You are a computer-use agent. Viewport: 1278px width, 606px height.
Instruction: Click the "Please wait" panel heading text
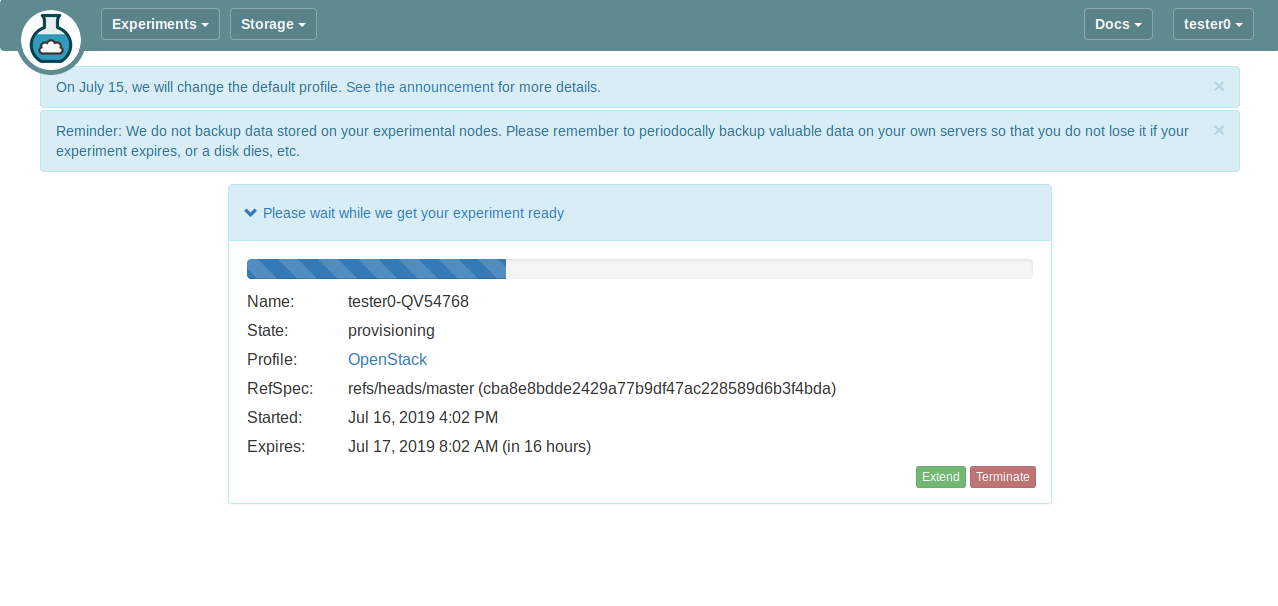pyautogui.click(x=413, y=213)
